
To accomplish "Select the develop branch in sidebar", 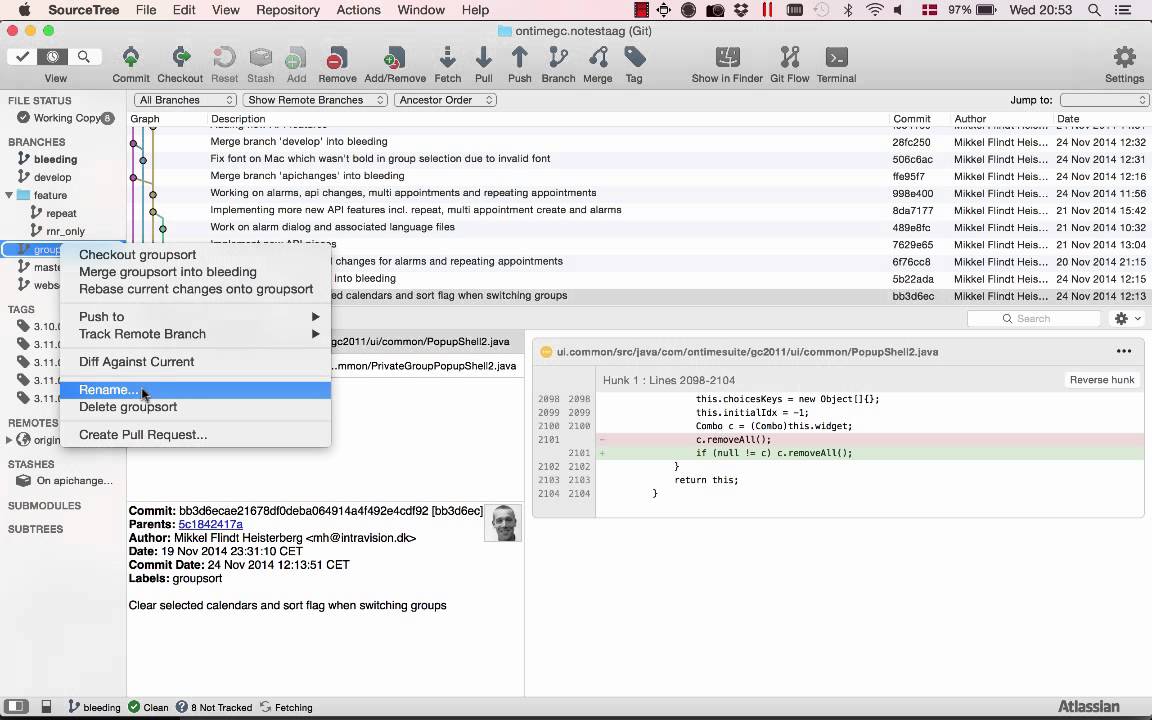I will [x=52, y=177].
